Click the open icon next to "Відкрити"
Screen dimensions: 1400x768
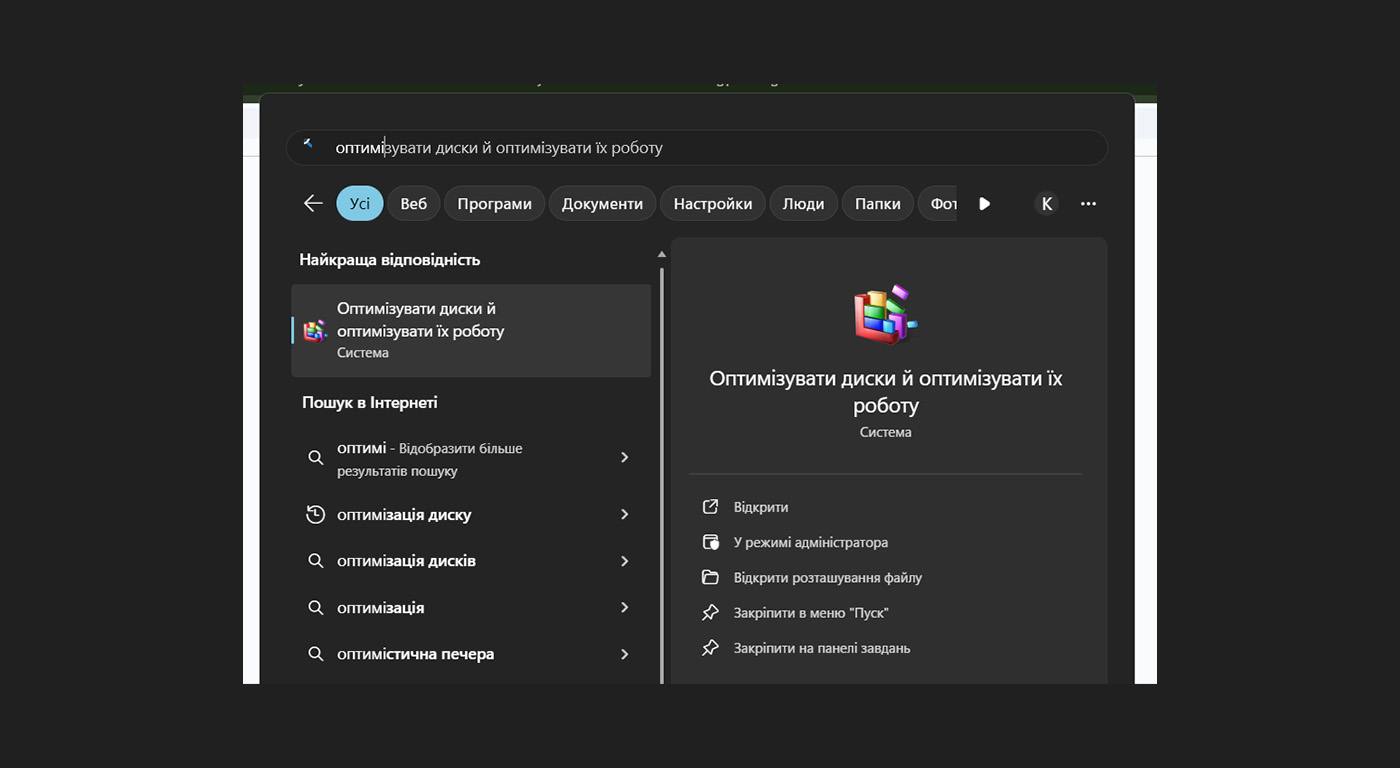[710, 507]
